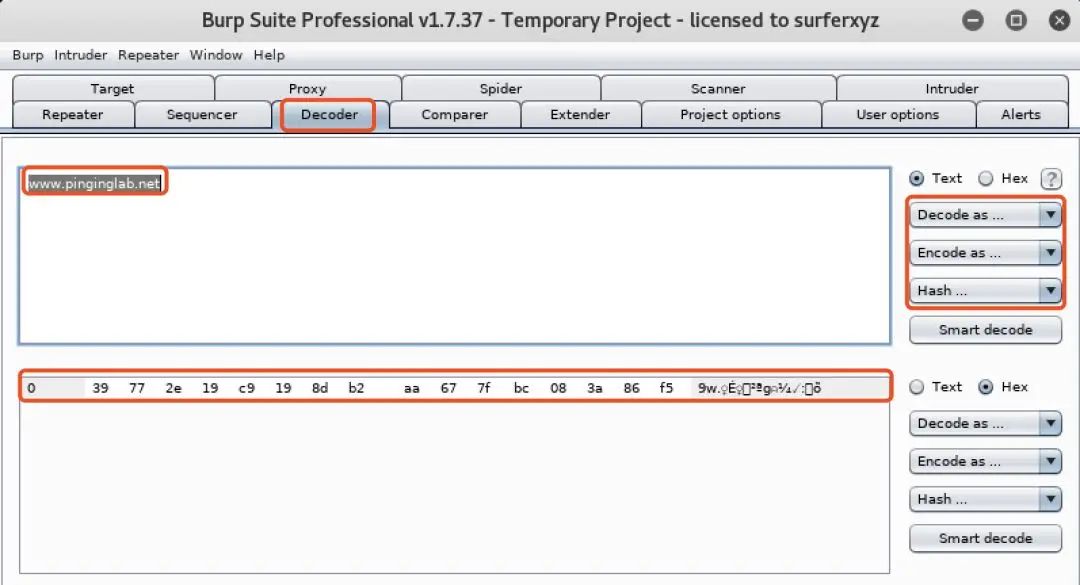1080x585 pixels.
Task: Open the Project options tab
Action: pyautogui.click(x=730, y=115)
